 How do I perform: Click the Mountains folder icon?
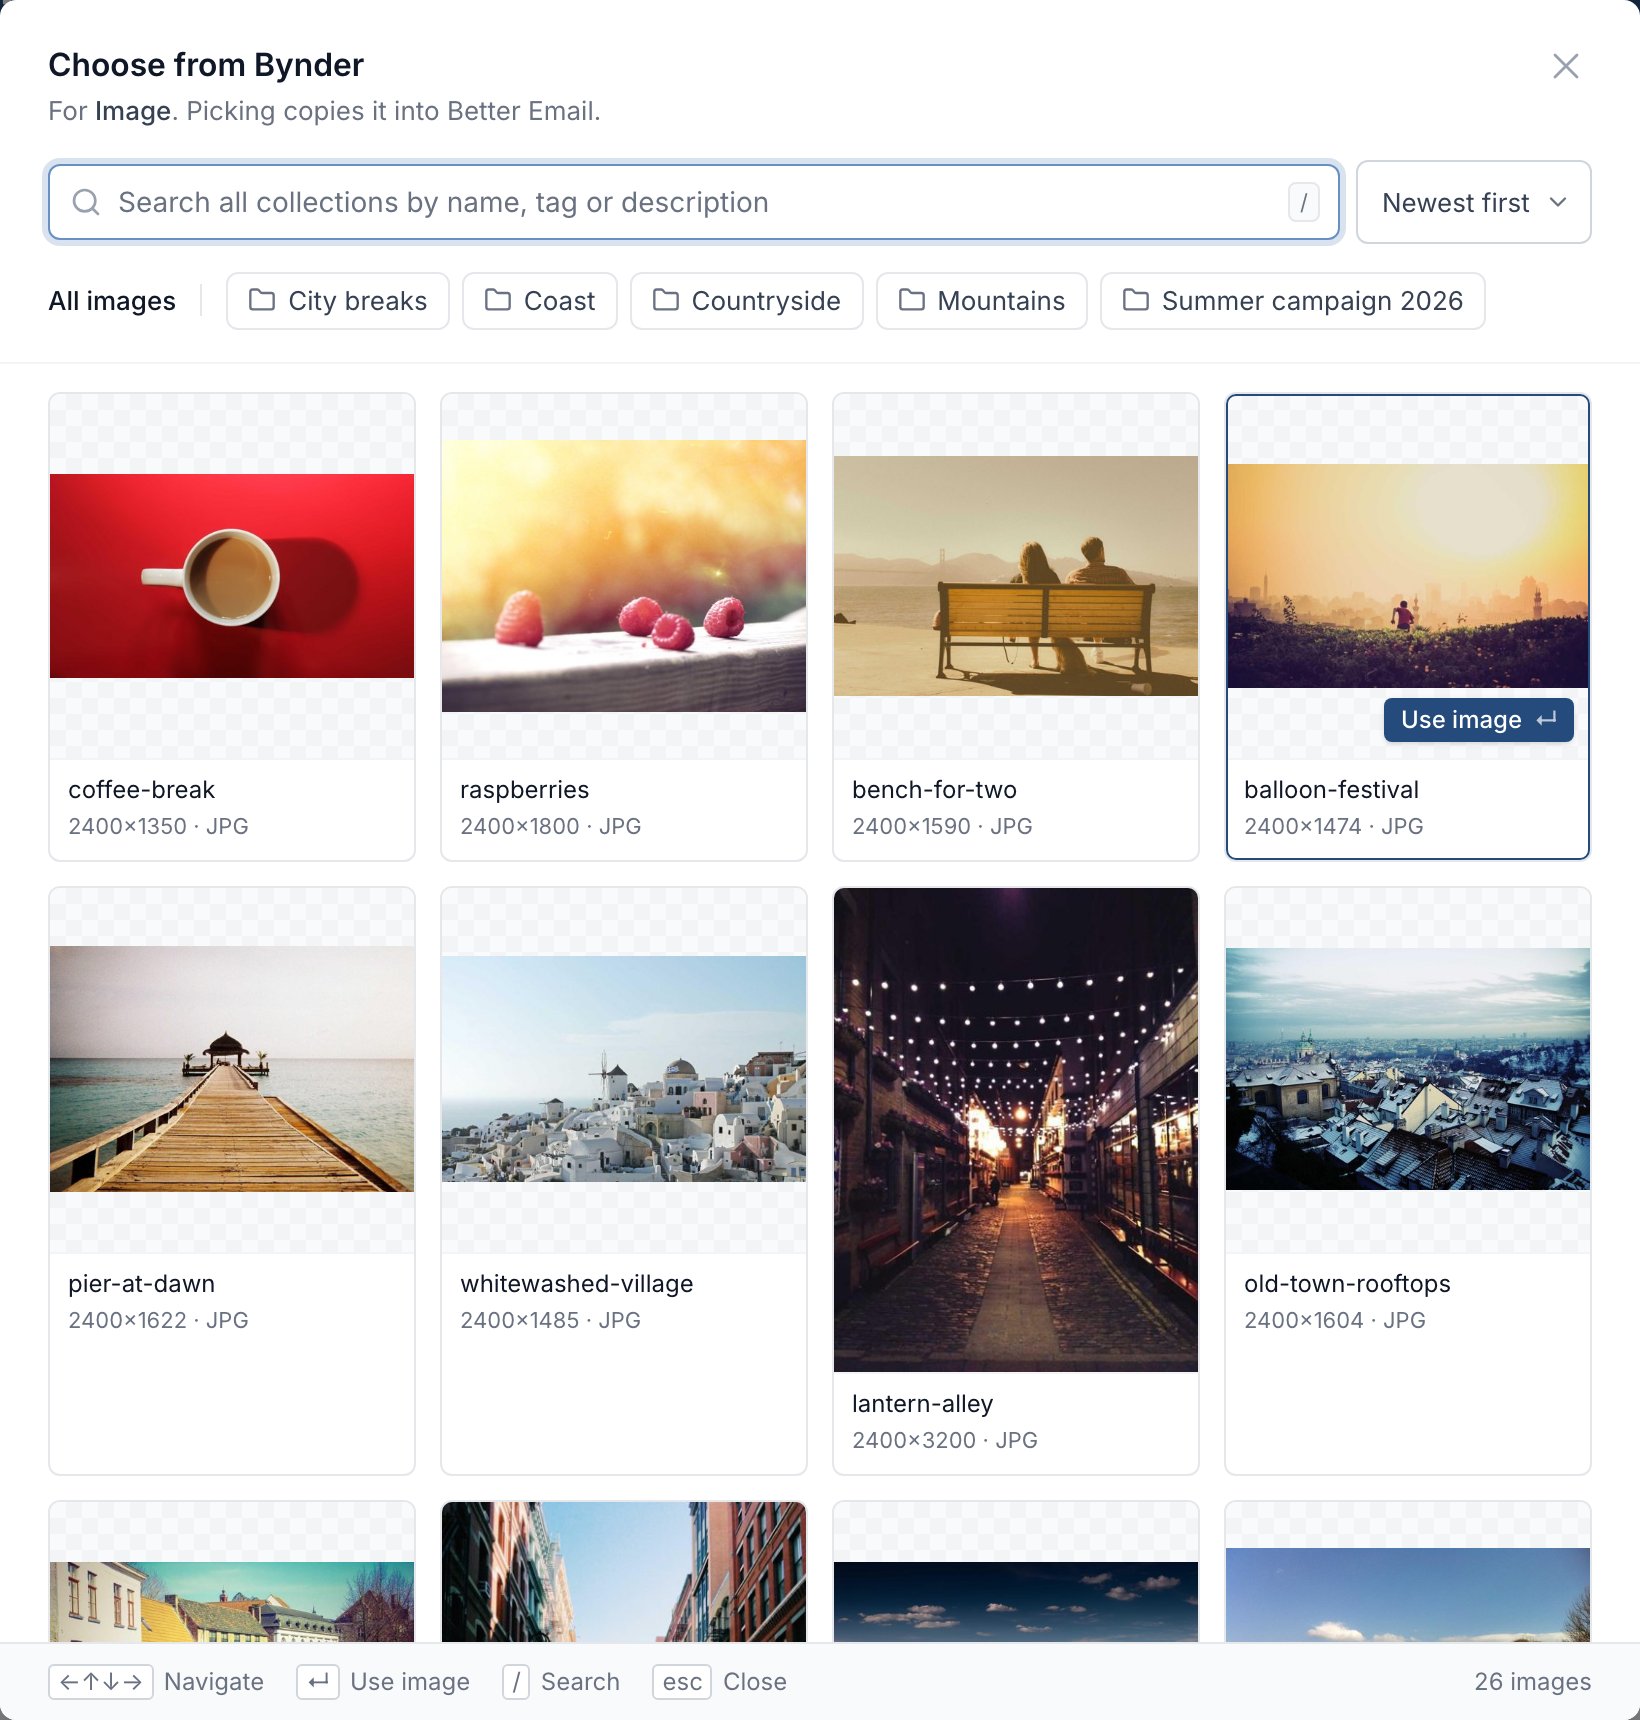coord(912,300)
